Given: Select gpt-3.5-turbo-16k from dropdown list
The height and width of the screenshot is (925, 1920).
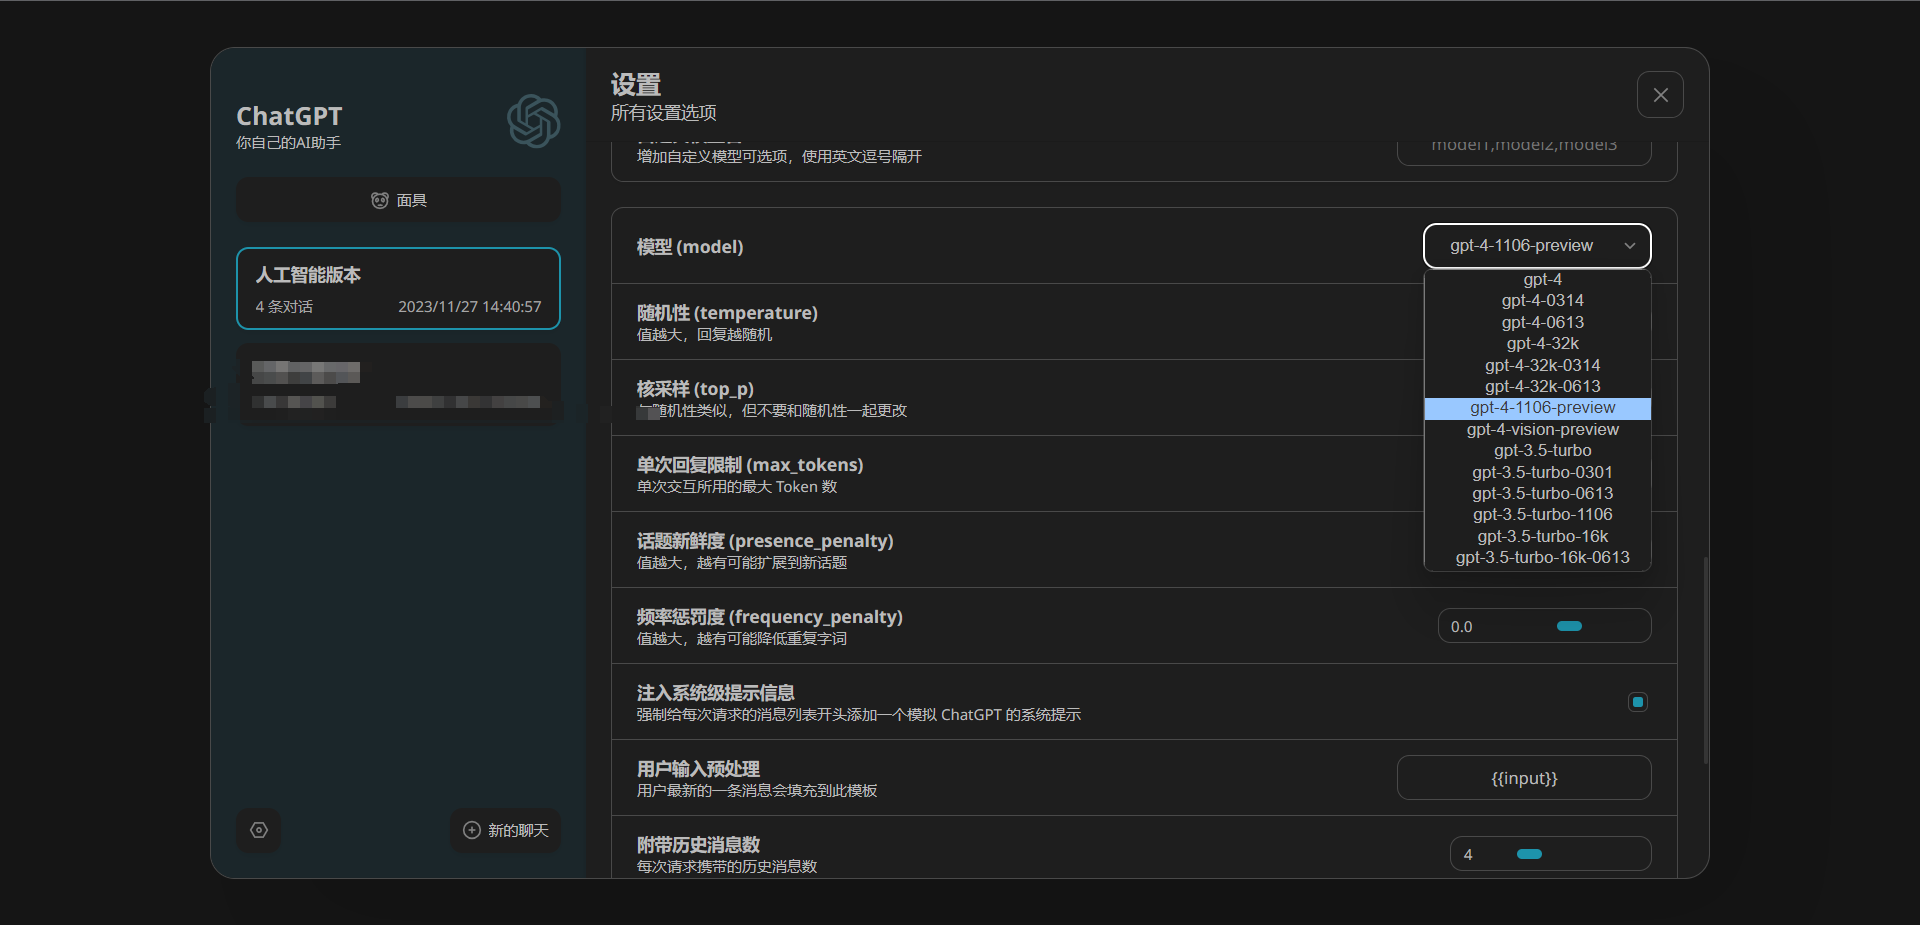Looking at the screenshot, I should click(x=1542, y=537).
